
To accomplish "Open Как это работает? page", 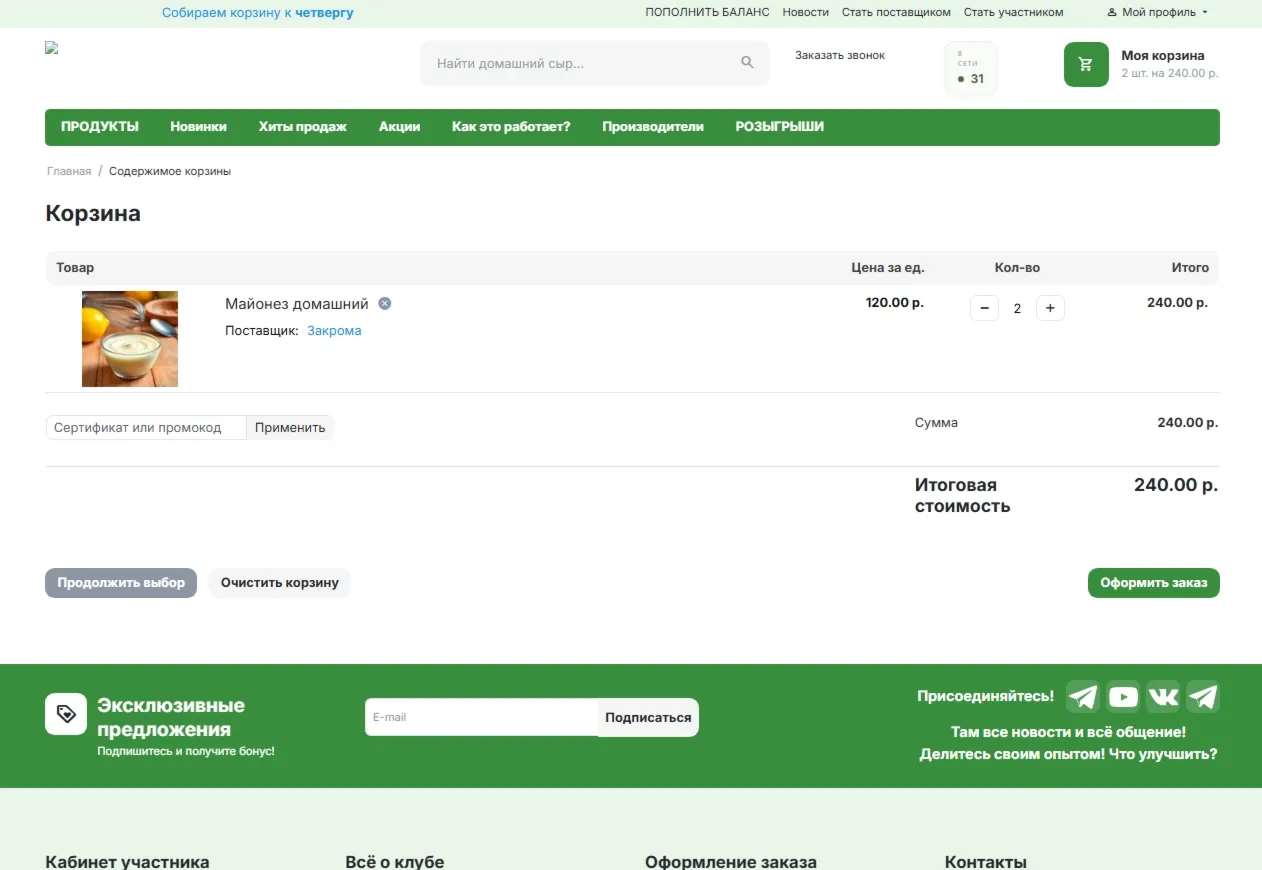I will click(511, 127).
